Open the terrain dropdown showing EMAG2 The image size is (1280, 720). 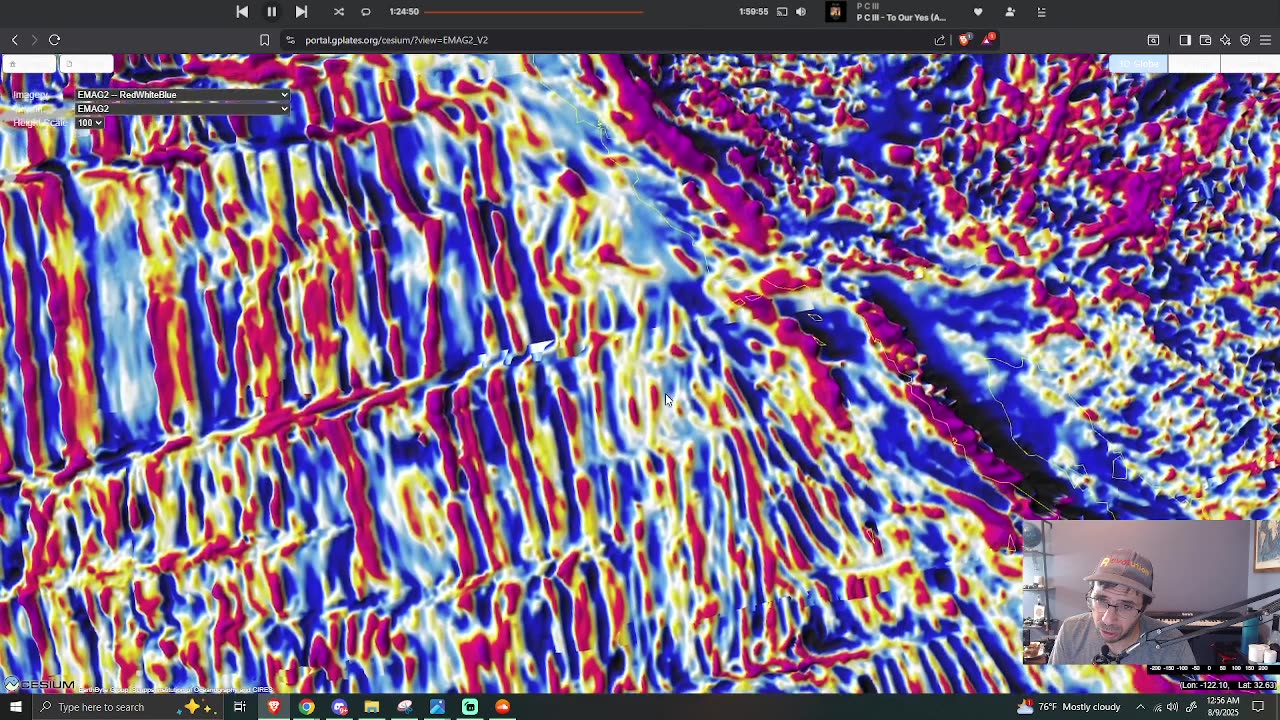click(182, 108)
